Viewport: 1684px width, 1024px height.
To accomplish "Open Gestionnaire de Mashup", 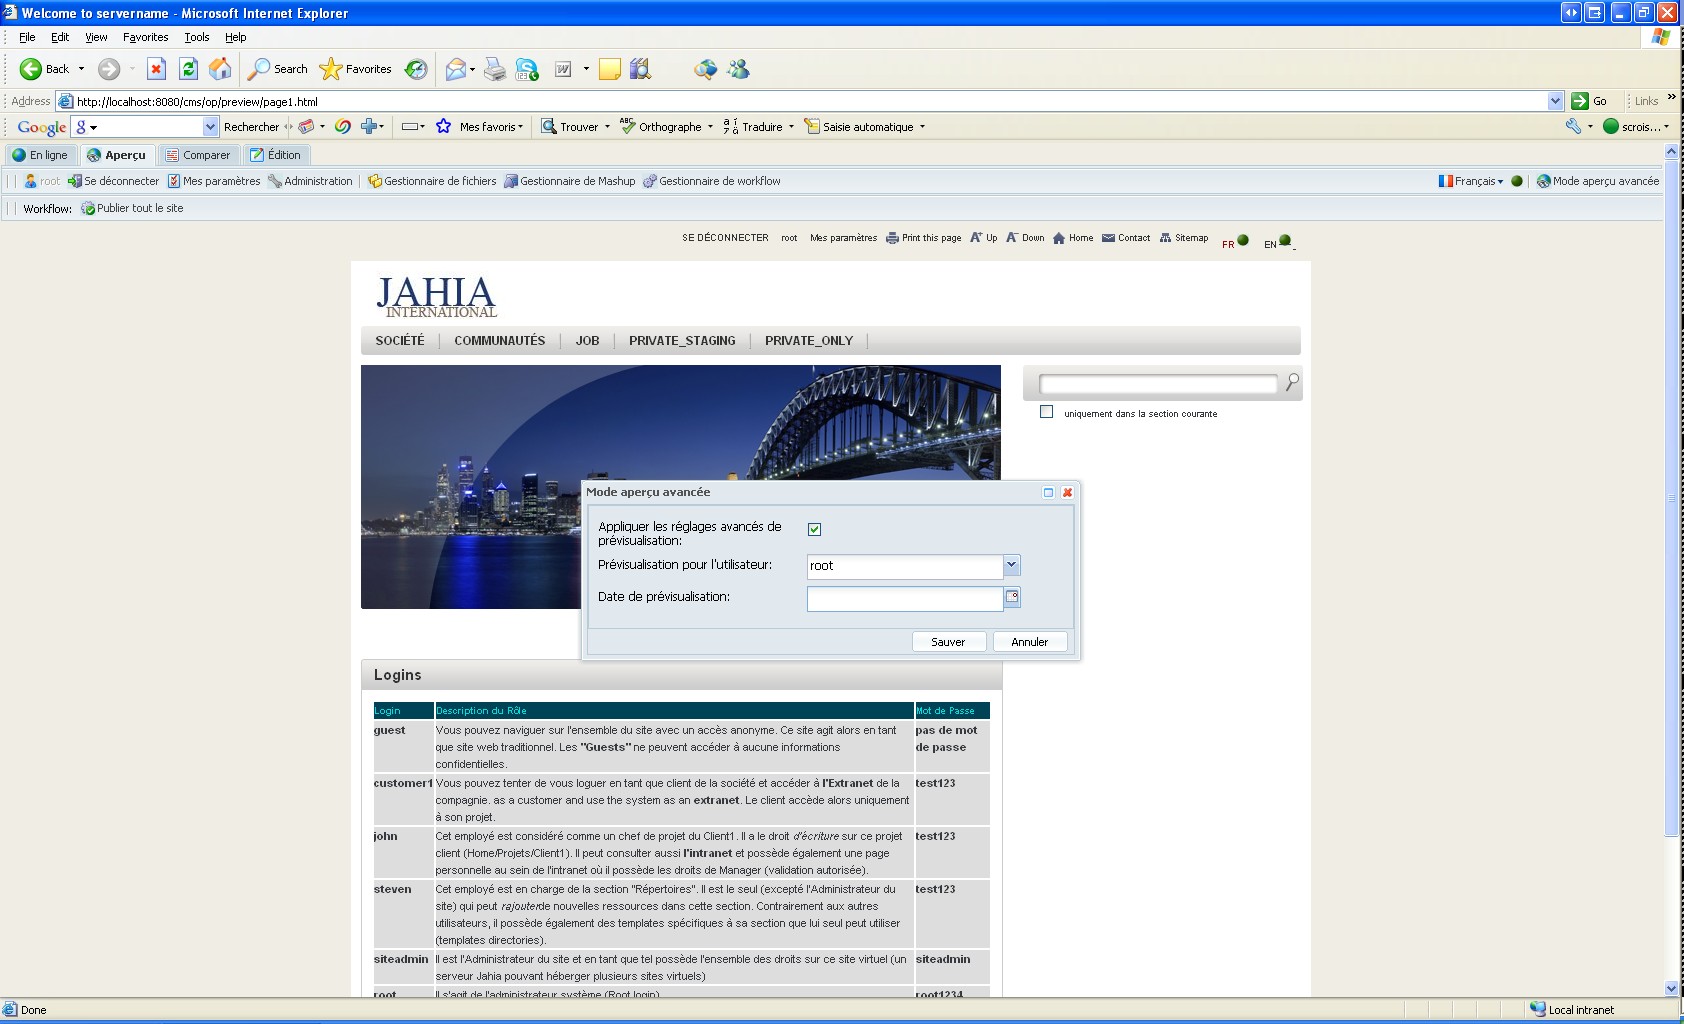I will [x=570, y=181].
